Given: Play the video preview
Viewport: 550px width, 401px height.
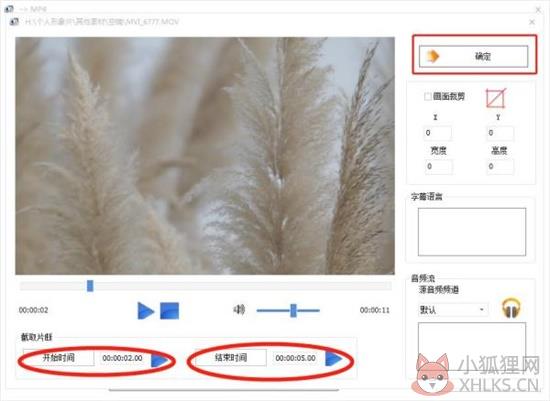Looking at the screenshot, I should coord(145,310).
